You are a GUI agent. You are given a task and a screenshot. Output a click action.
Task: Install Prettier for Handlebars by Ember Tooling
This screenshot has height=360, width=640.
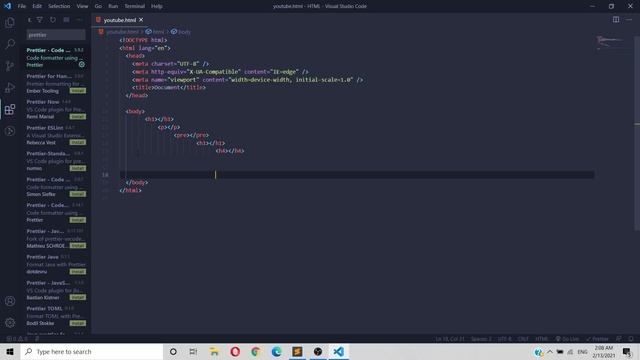78,91
